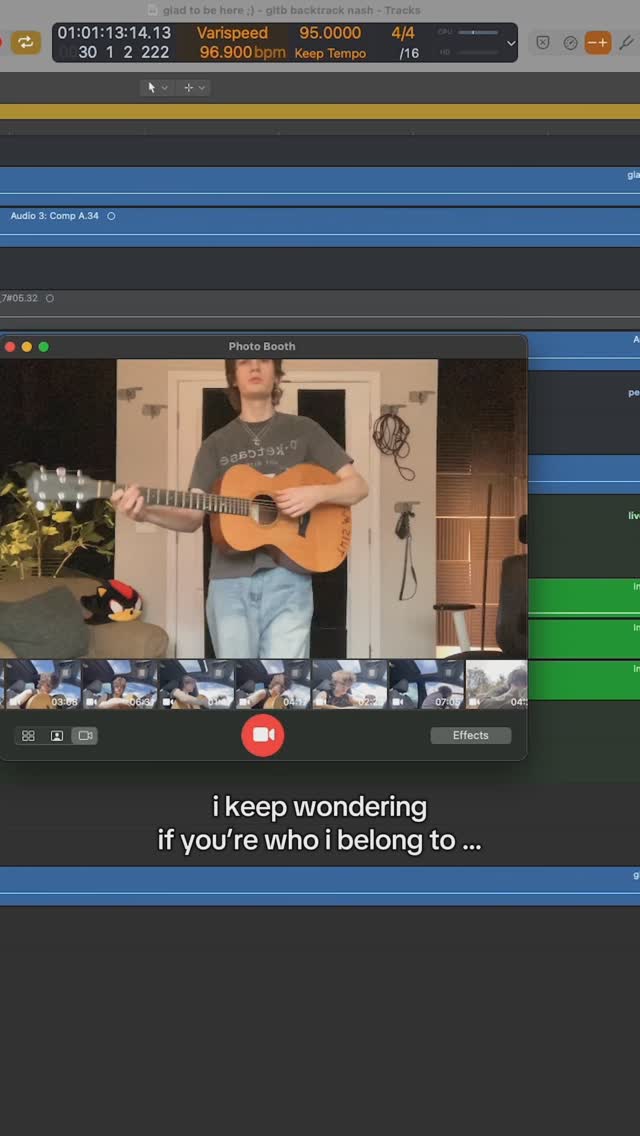Viewport: 640px width, 1136px height.
Task: Click the Keep Tempo menu label
Action: (x=330, y=53)
